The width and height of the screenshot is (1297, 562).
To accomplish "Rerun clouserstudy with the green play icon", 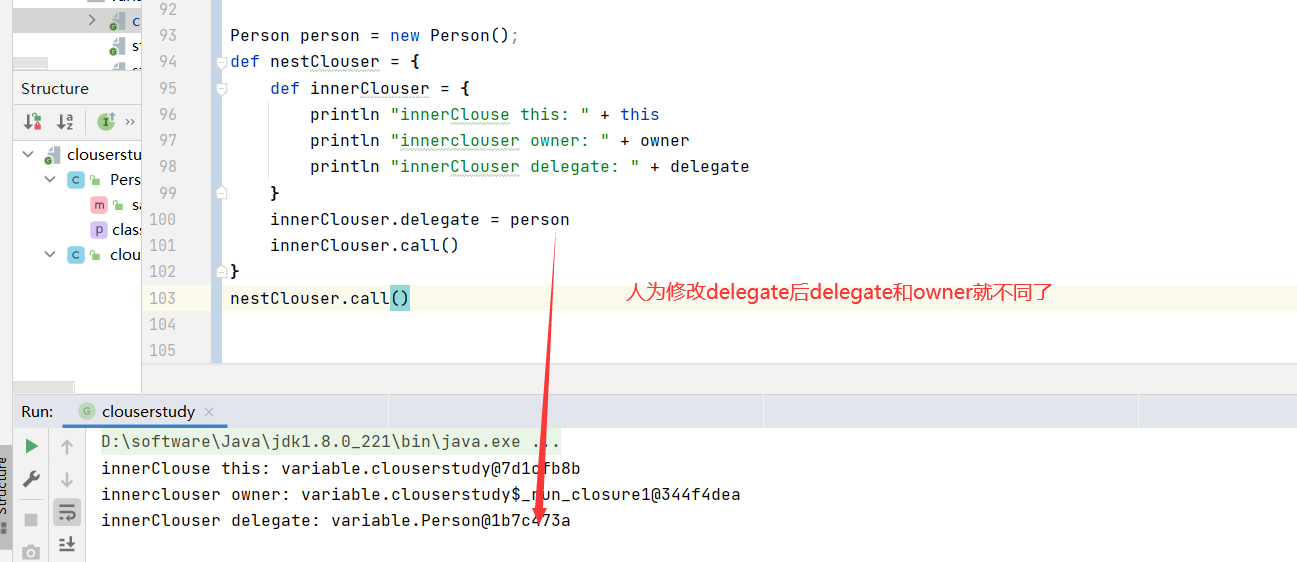I will coord(32,446).
